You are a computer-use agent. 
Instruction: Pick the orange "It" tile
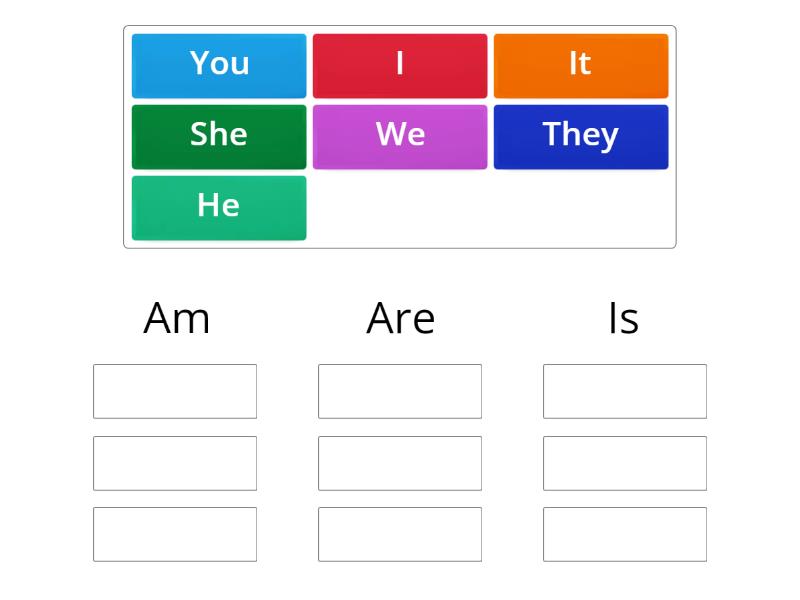click(581, 65)
